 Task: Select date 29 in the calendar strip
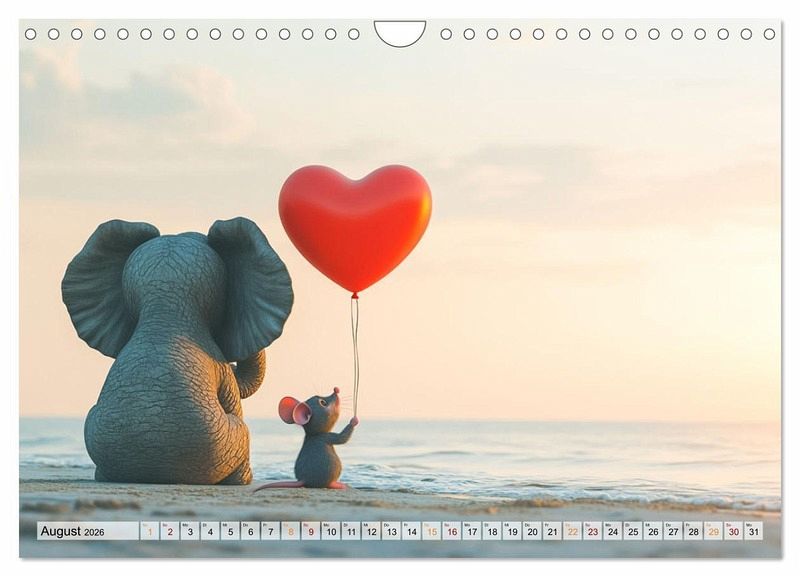point(713,531)
